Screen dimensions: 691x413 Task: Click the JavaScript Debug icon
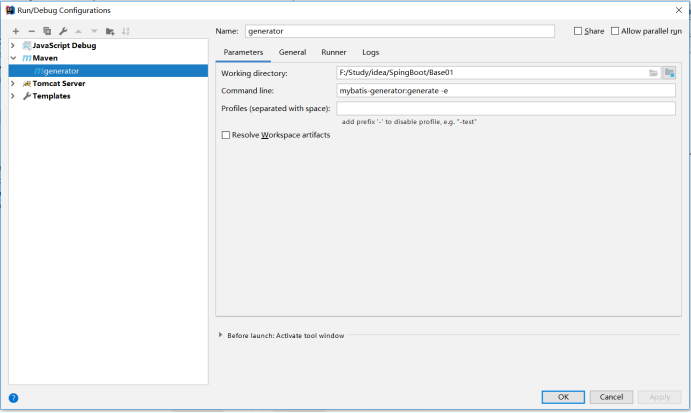point(27,45)
